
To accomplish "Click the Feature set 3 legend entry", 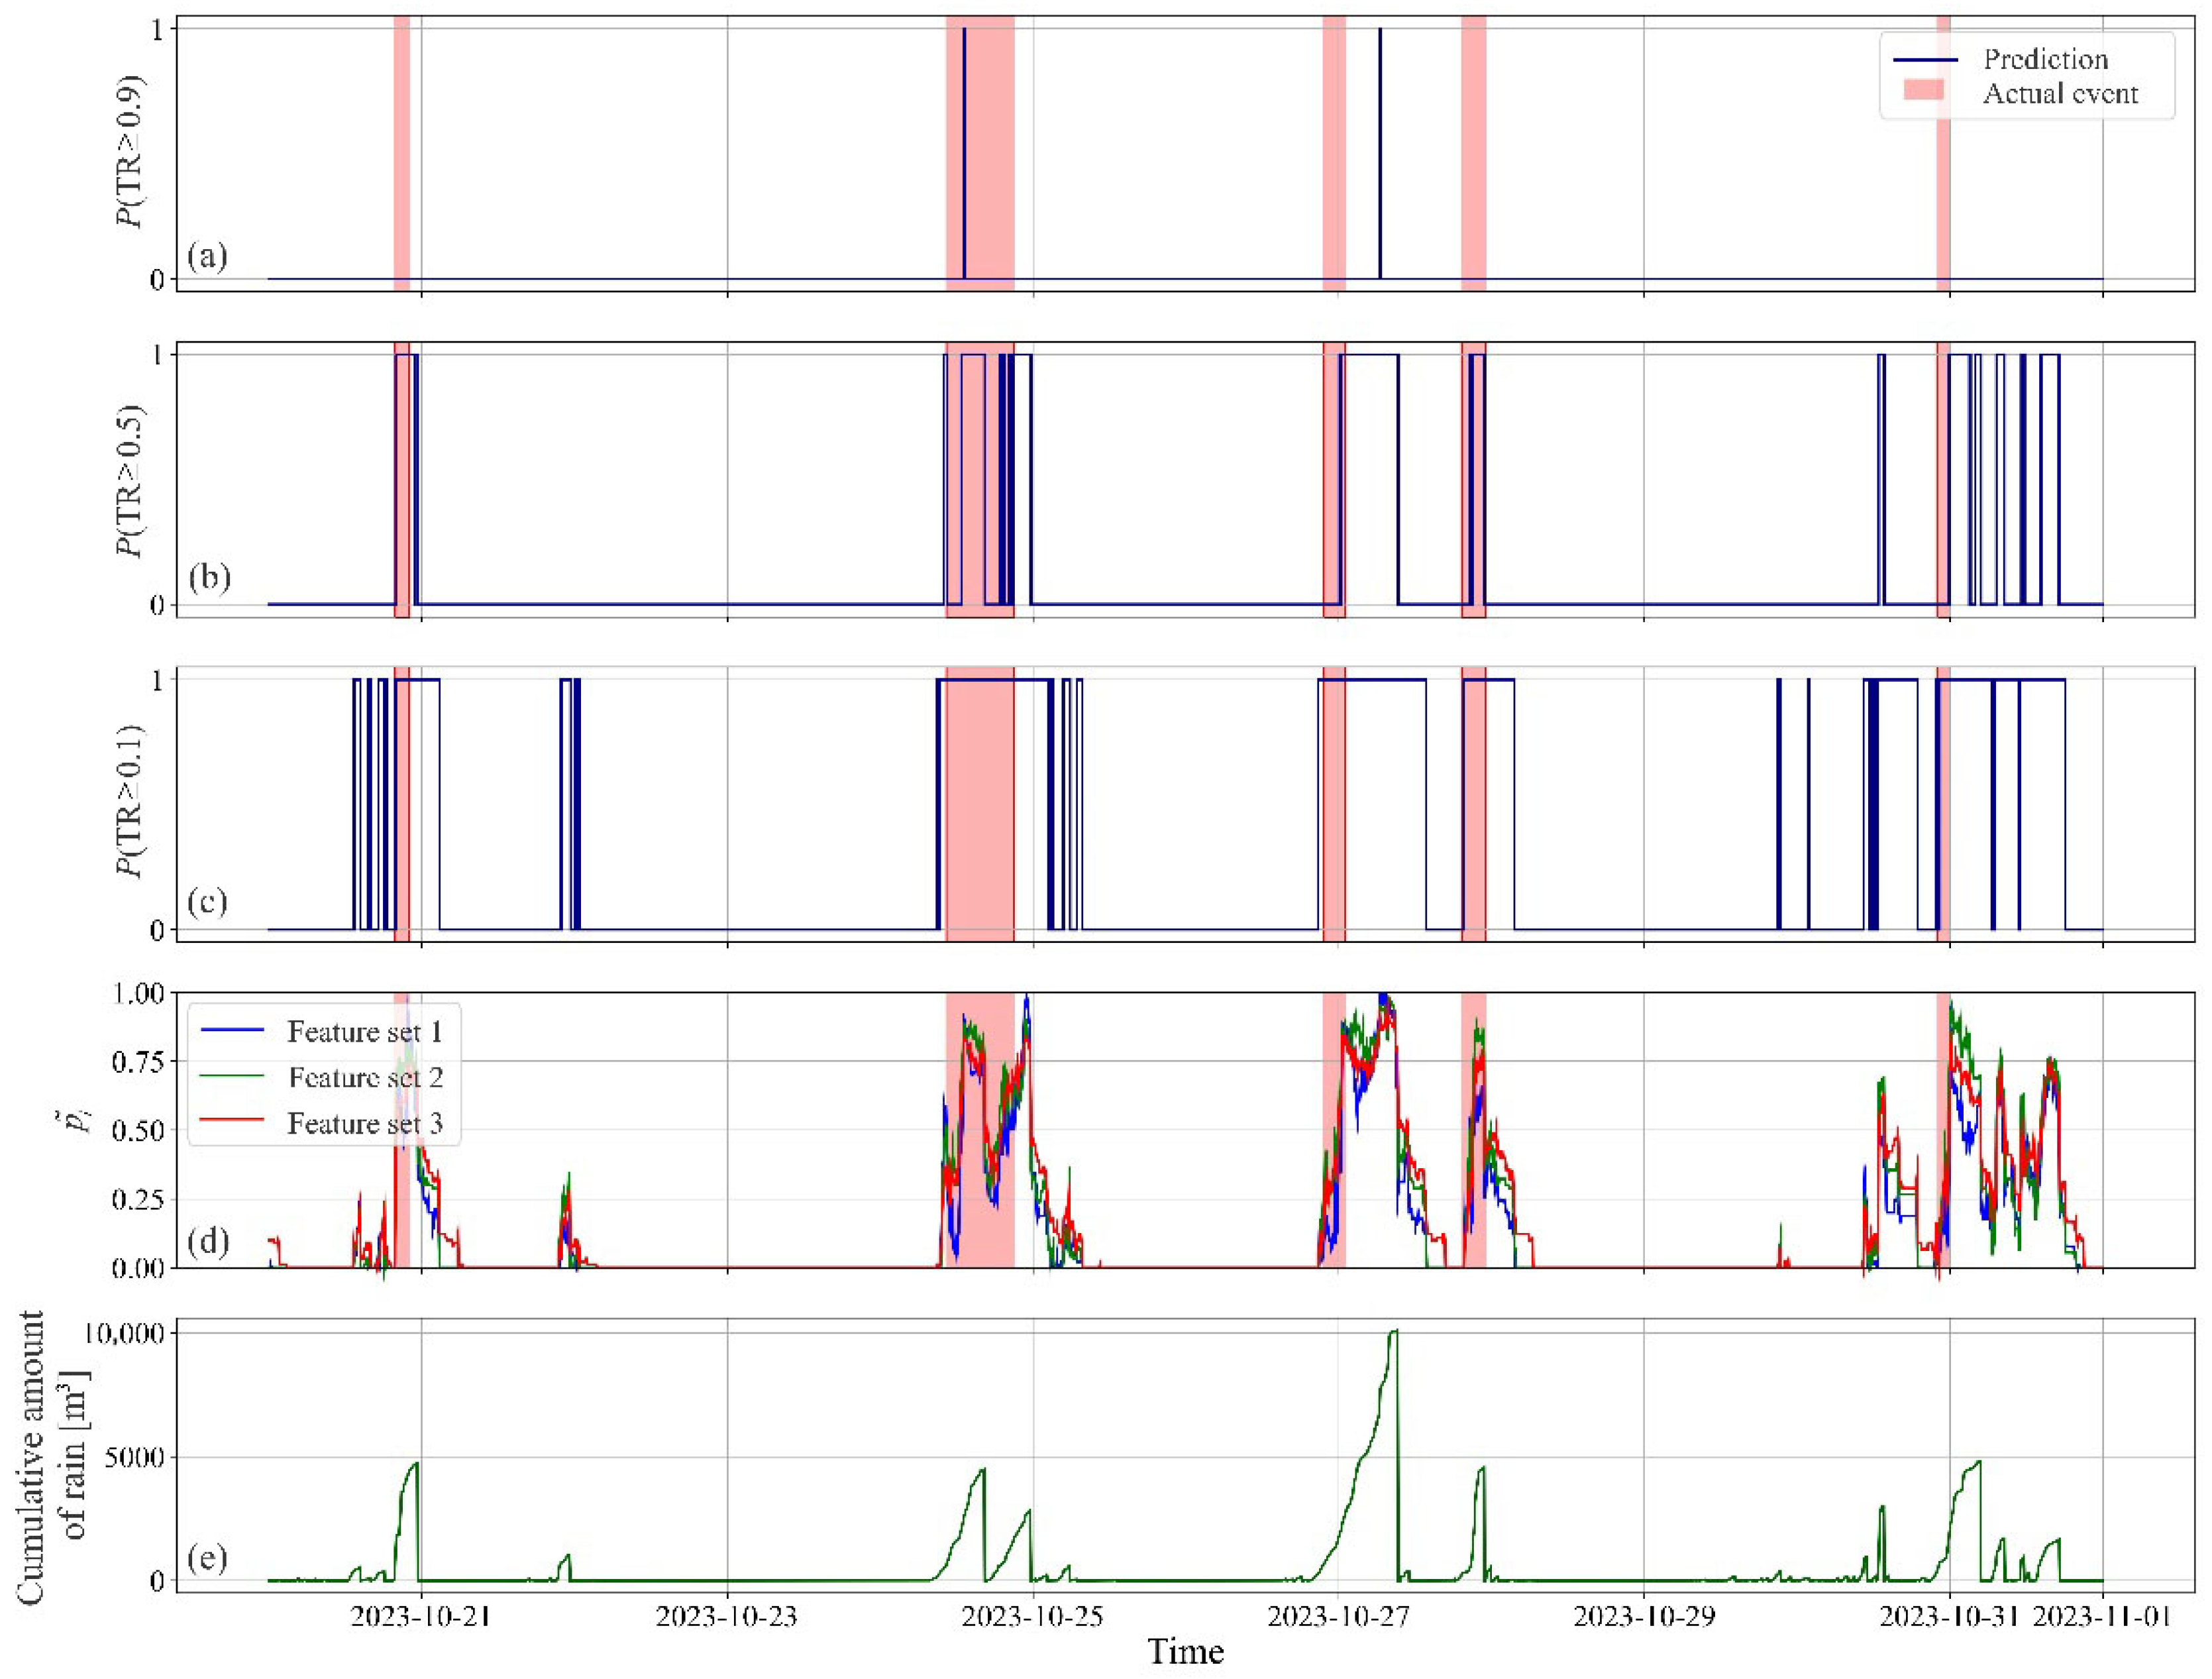I will point(364,1123).
